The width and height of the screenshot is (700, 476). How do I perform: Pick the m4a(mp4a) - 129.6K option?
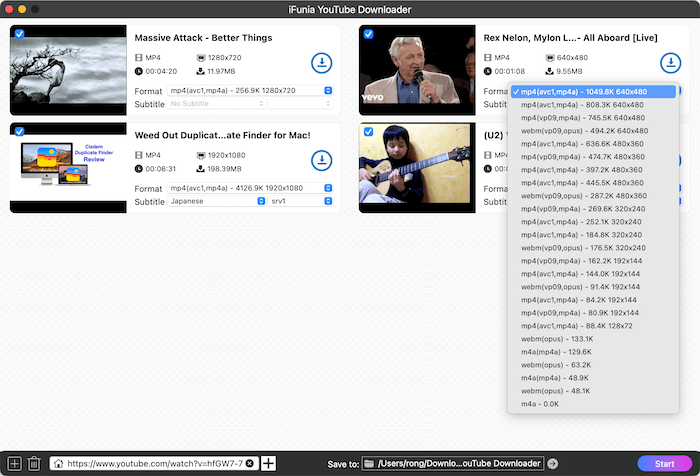pos(552,351)
